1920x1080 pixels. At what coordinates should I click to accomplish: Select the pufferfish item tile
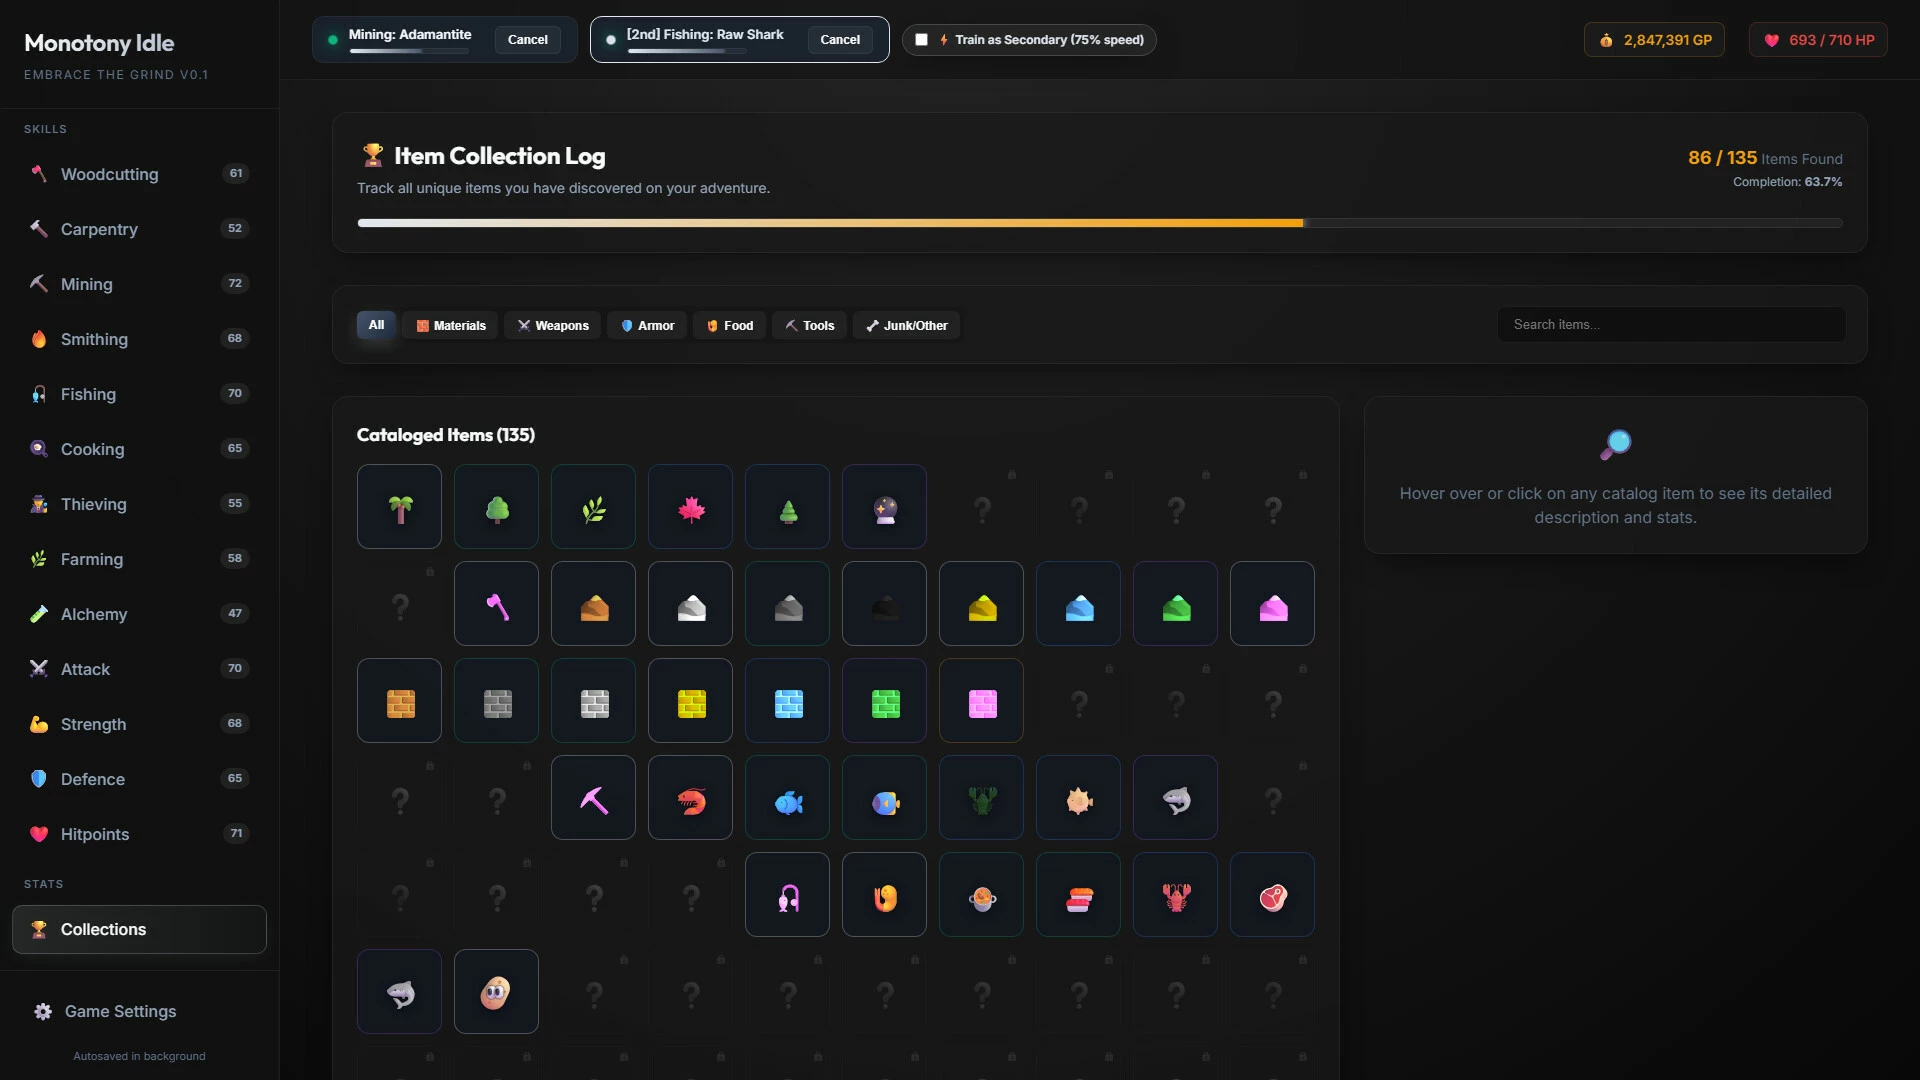point(1078,797)
